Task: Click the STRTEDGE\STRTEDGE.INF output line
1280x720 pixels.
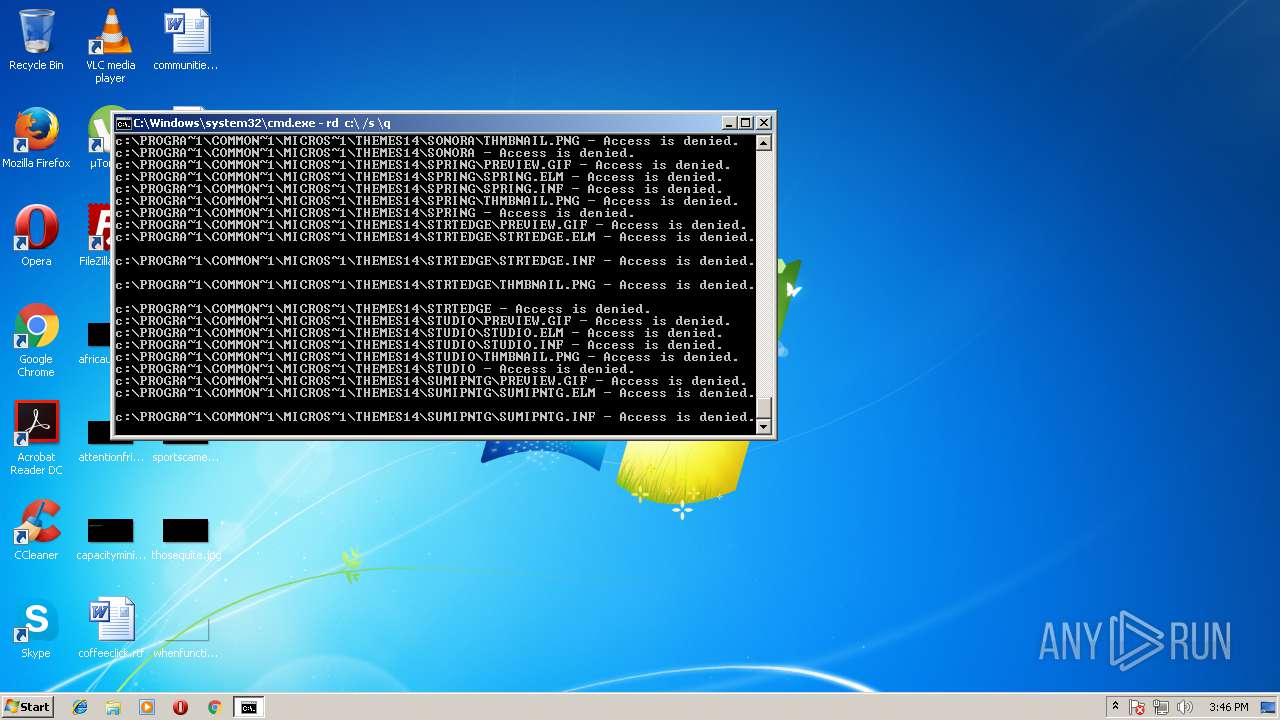Action: pos(435,261)
